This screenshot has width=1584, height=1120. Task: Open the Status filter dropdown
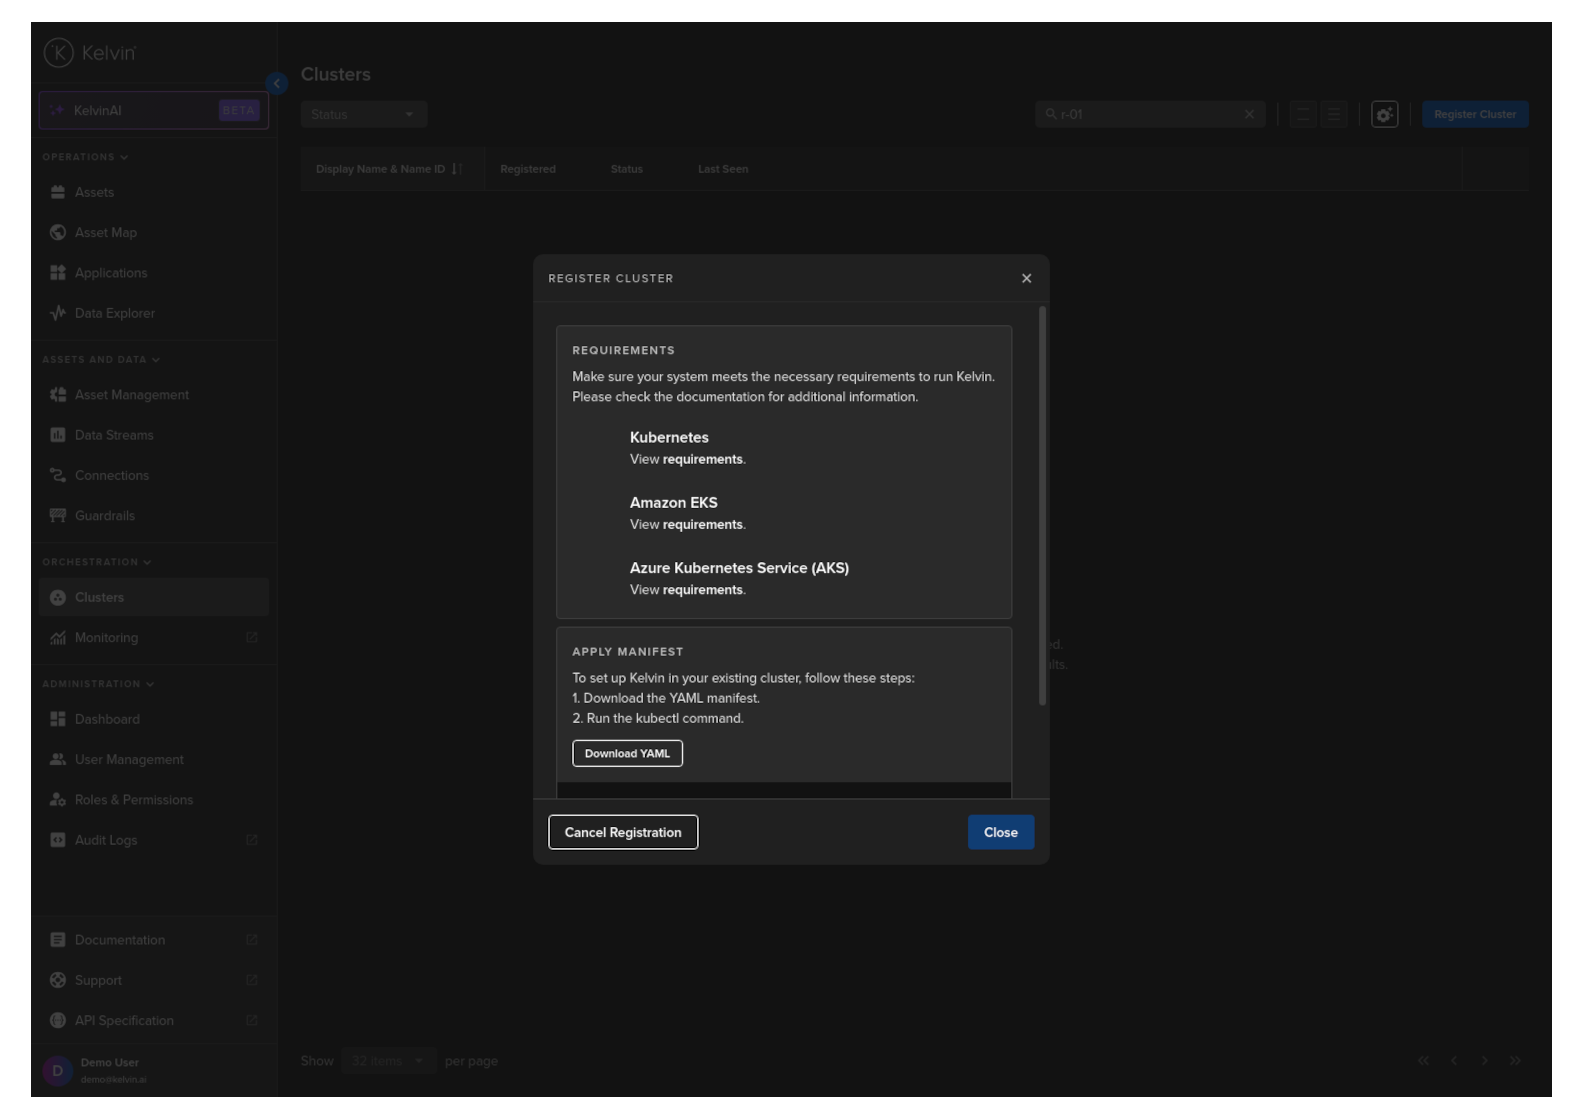(363, 115)
